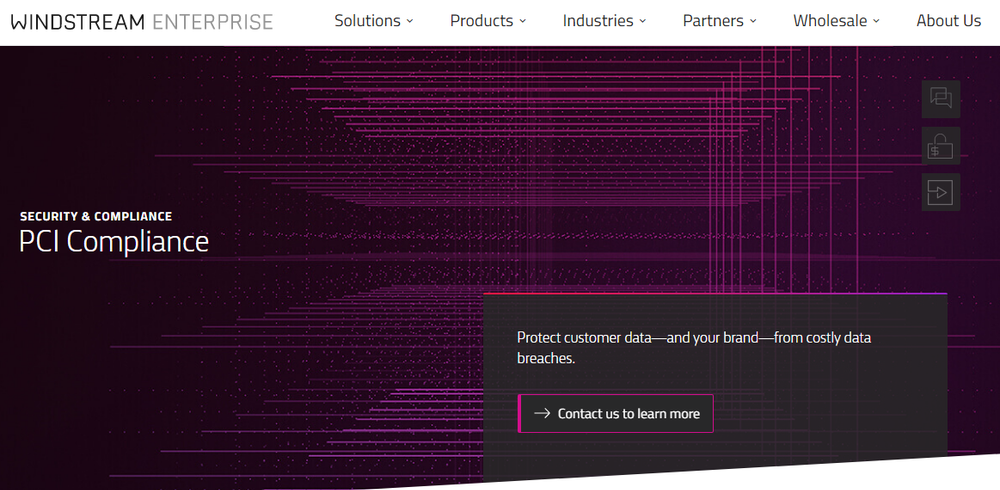The height and width of the screenshot is (490, 1000).
Task: Go to the About Us page
Action: point(948,20)
